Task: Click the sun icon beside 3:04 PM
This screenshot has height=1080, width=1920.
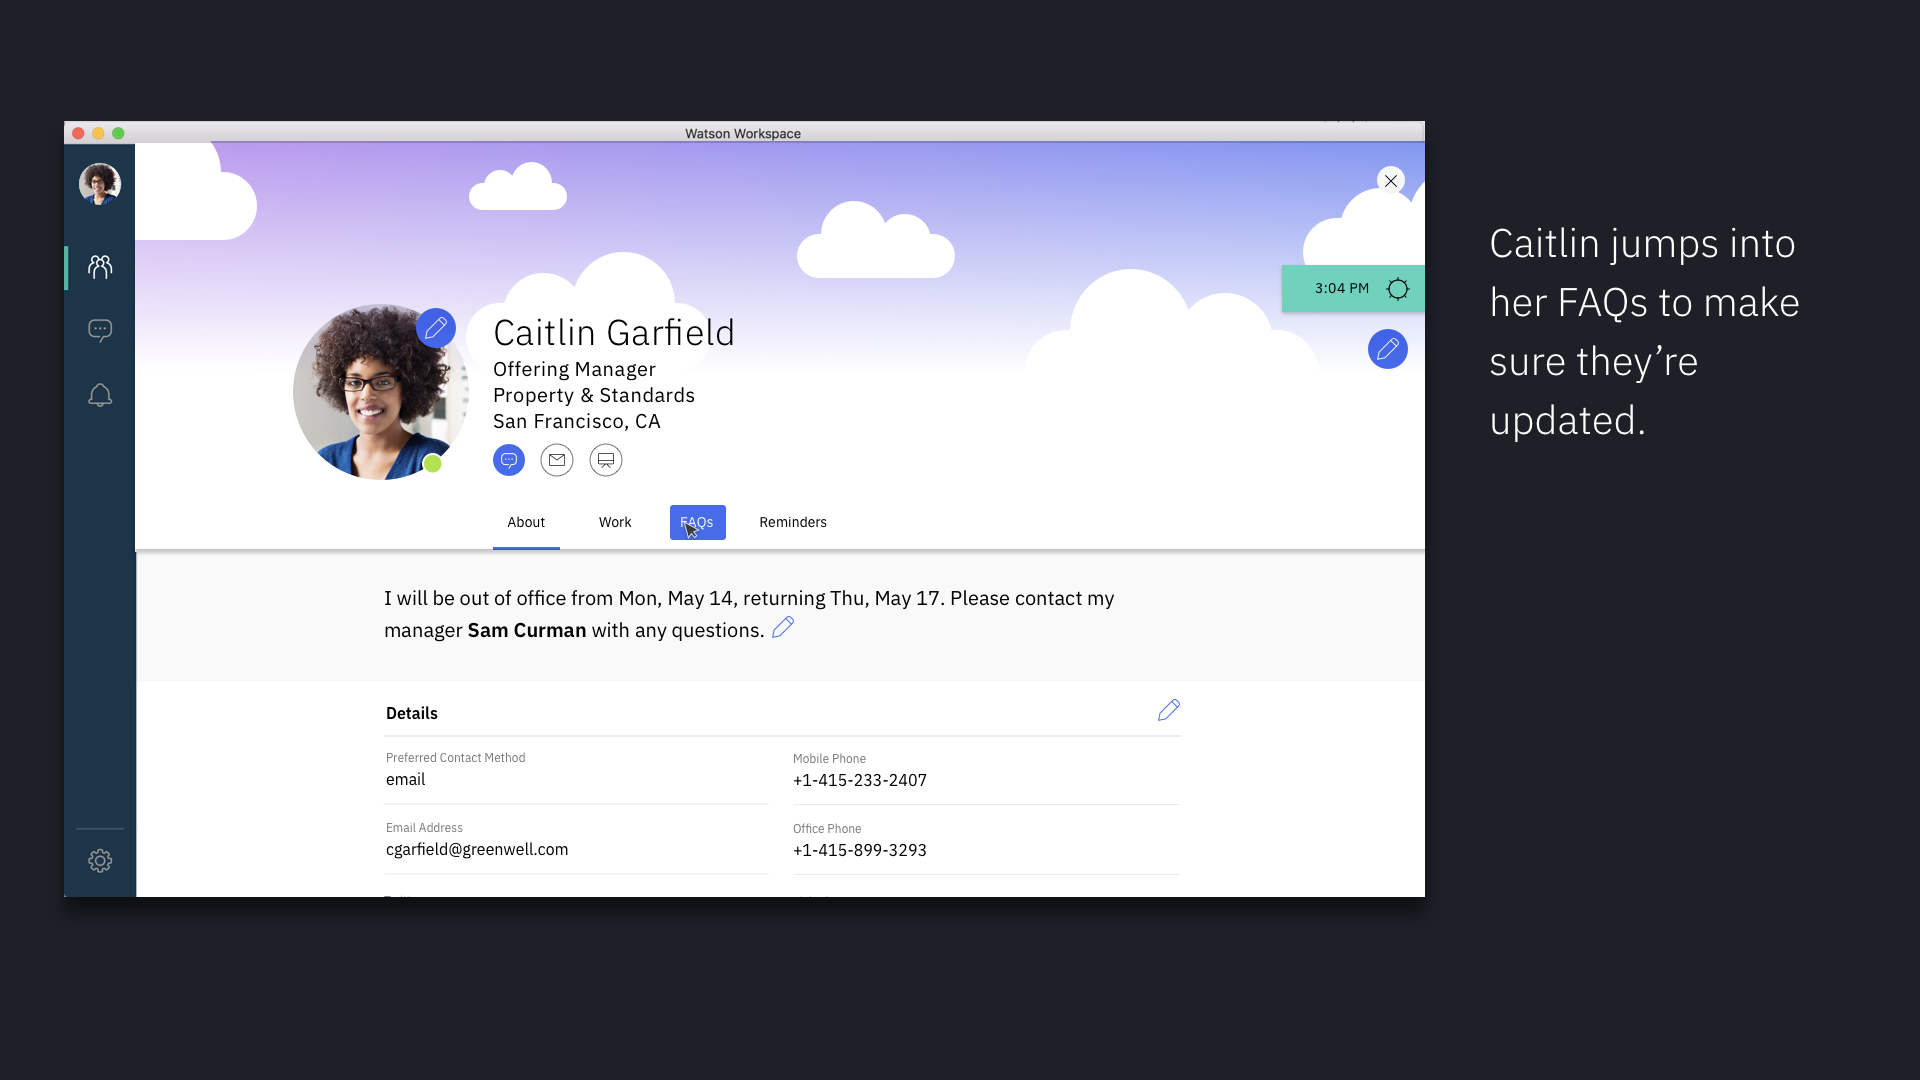Action: 1398,289
